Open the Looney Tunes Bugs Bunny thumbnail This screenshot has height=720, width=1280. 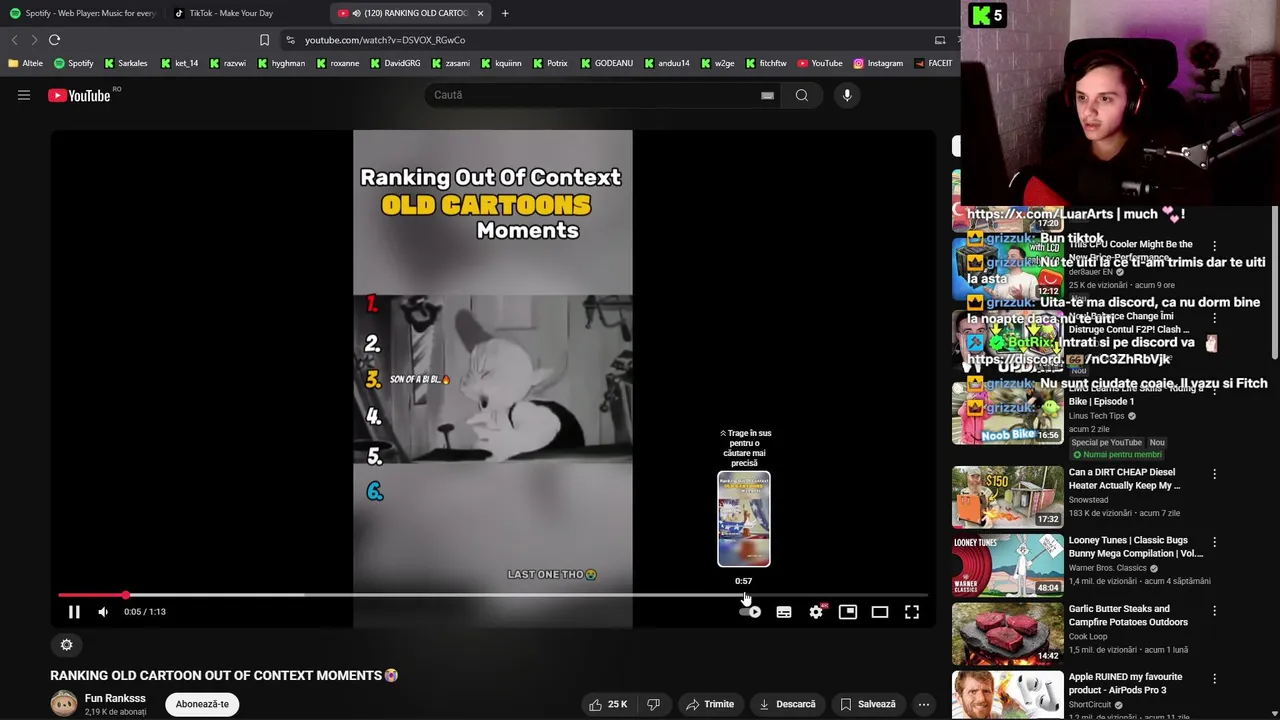click(1007, 565)
